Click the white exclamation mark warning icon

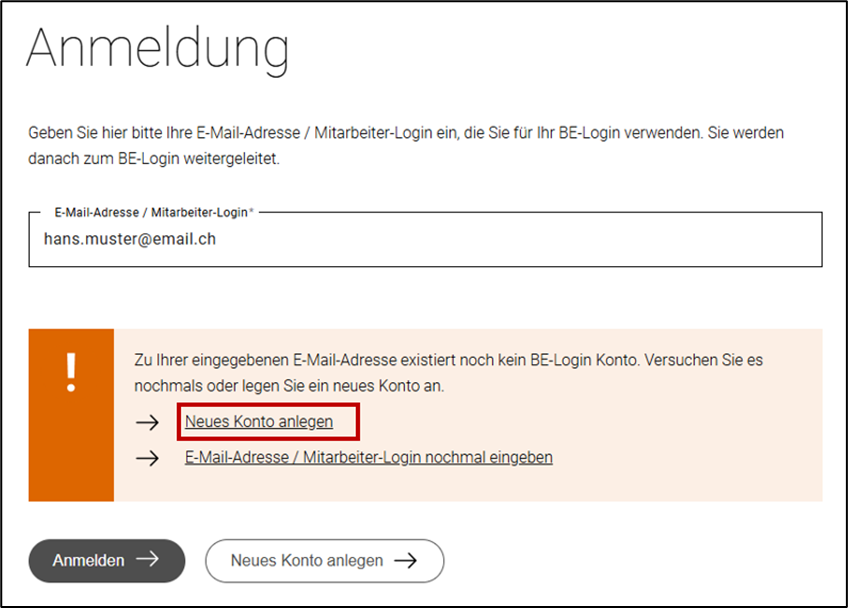(71, 372)
